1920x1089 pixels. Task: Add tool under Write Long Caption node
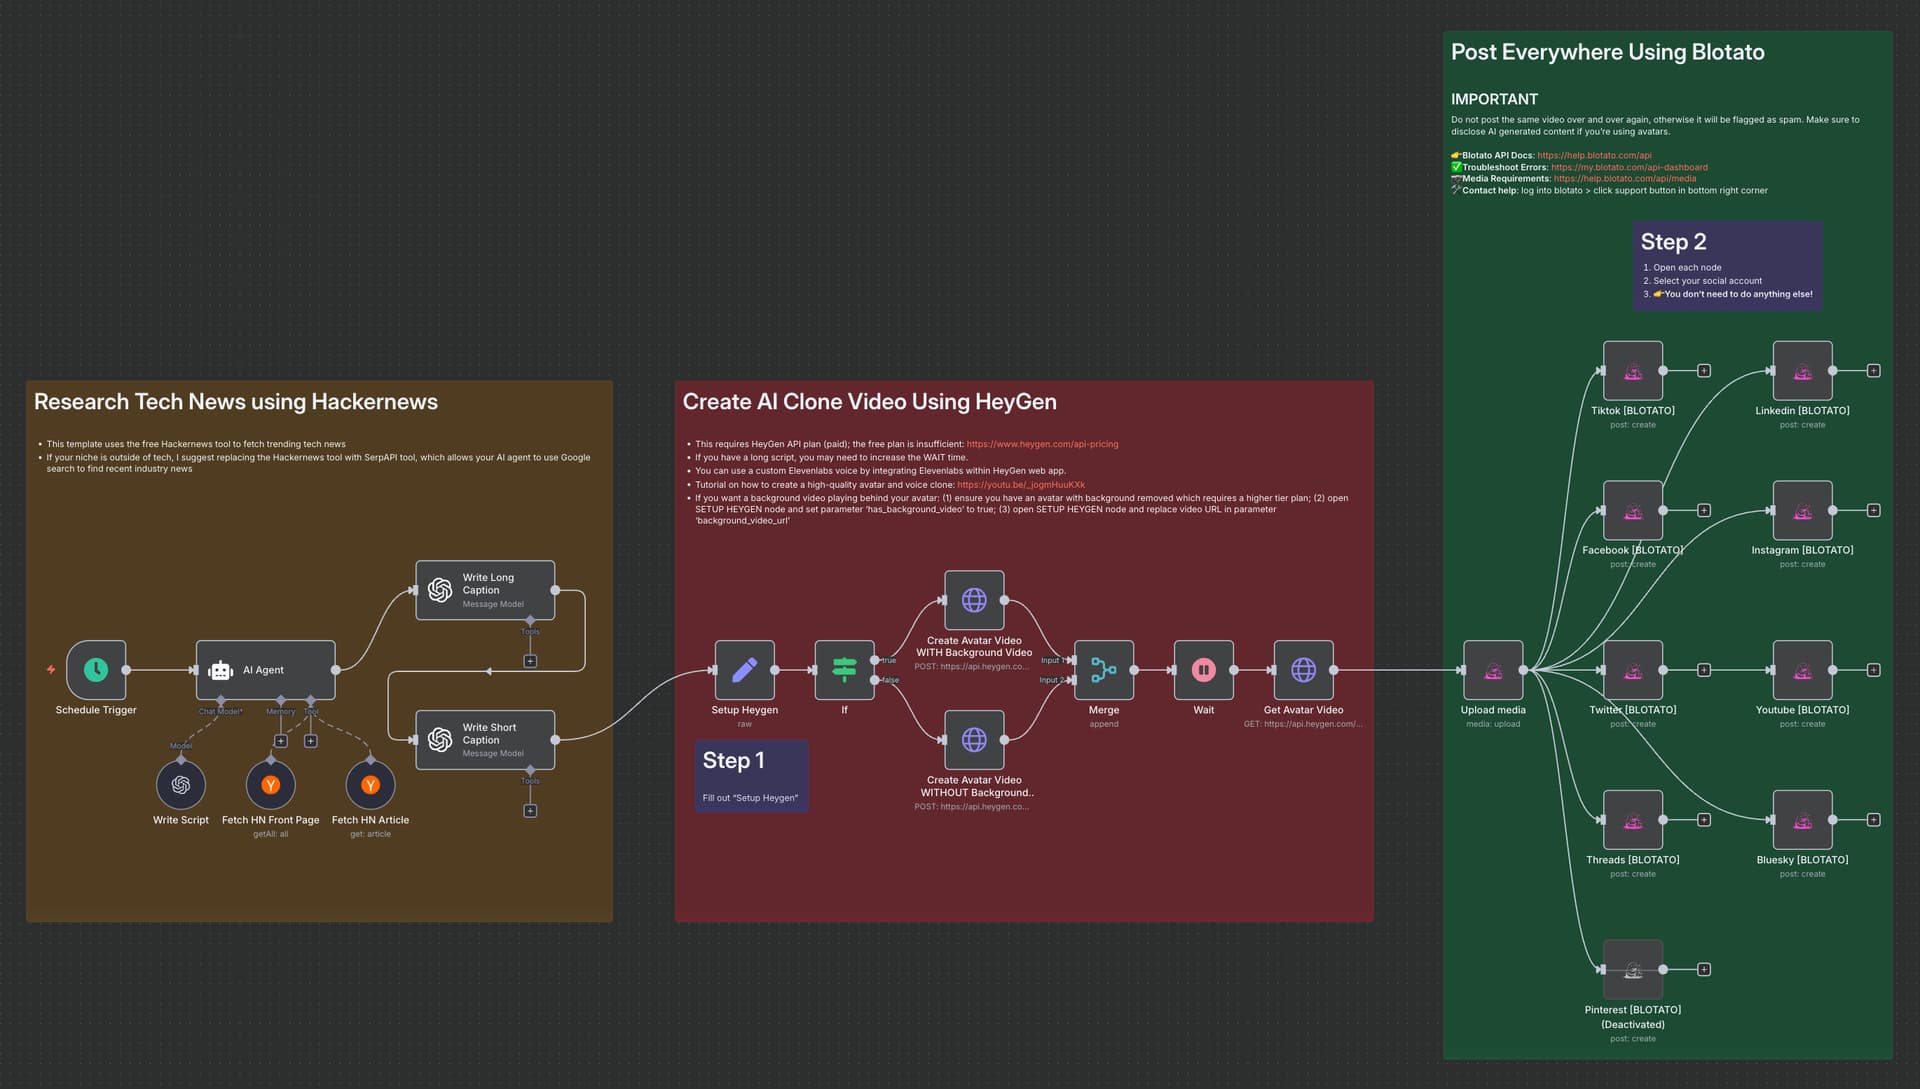click(x=530, y=661)
